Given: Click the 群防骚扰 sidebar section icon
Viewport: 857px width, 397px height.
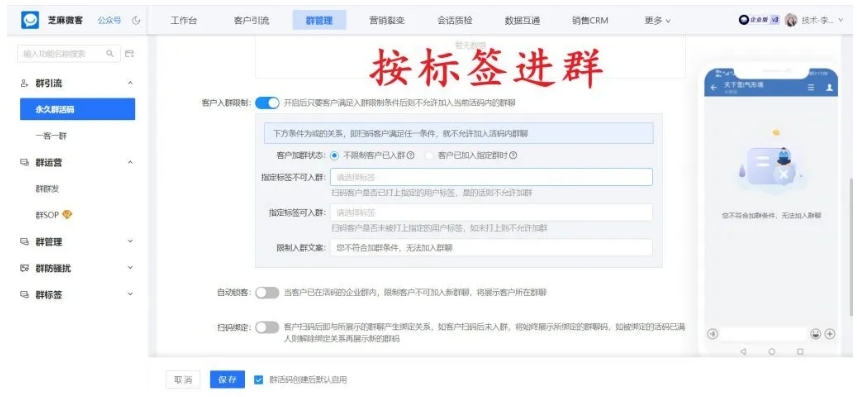Looking at the screenshot, I should click(x=24, y=268).
